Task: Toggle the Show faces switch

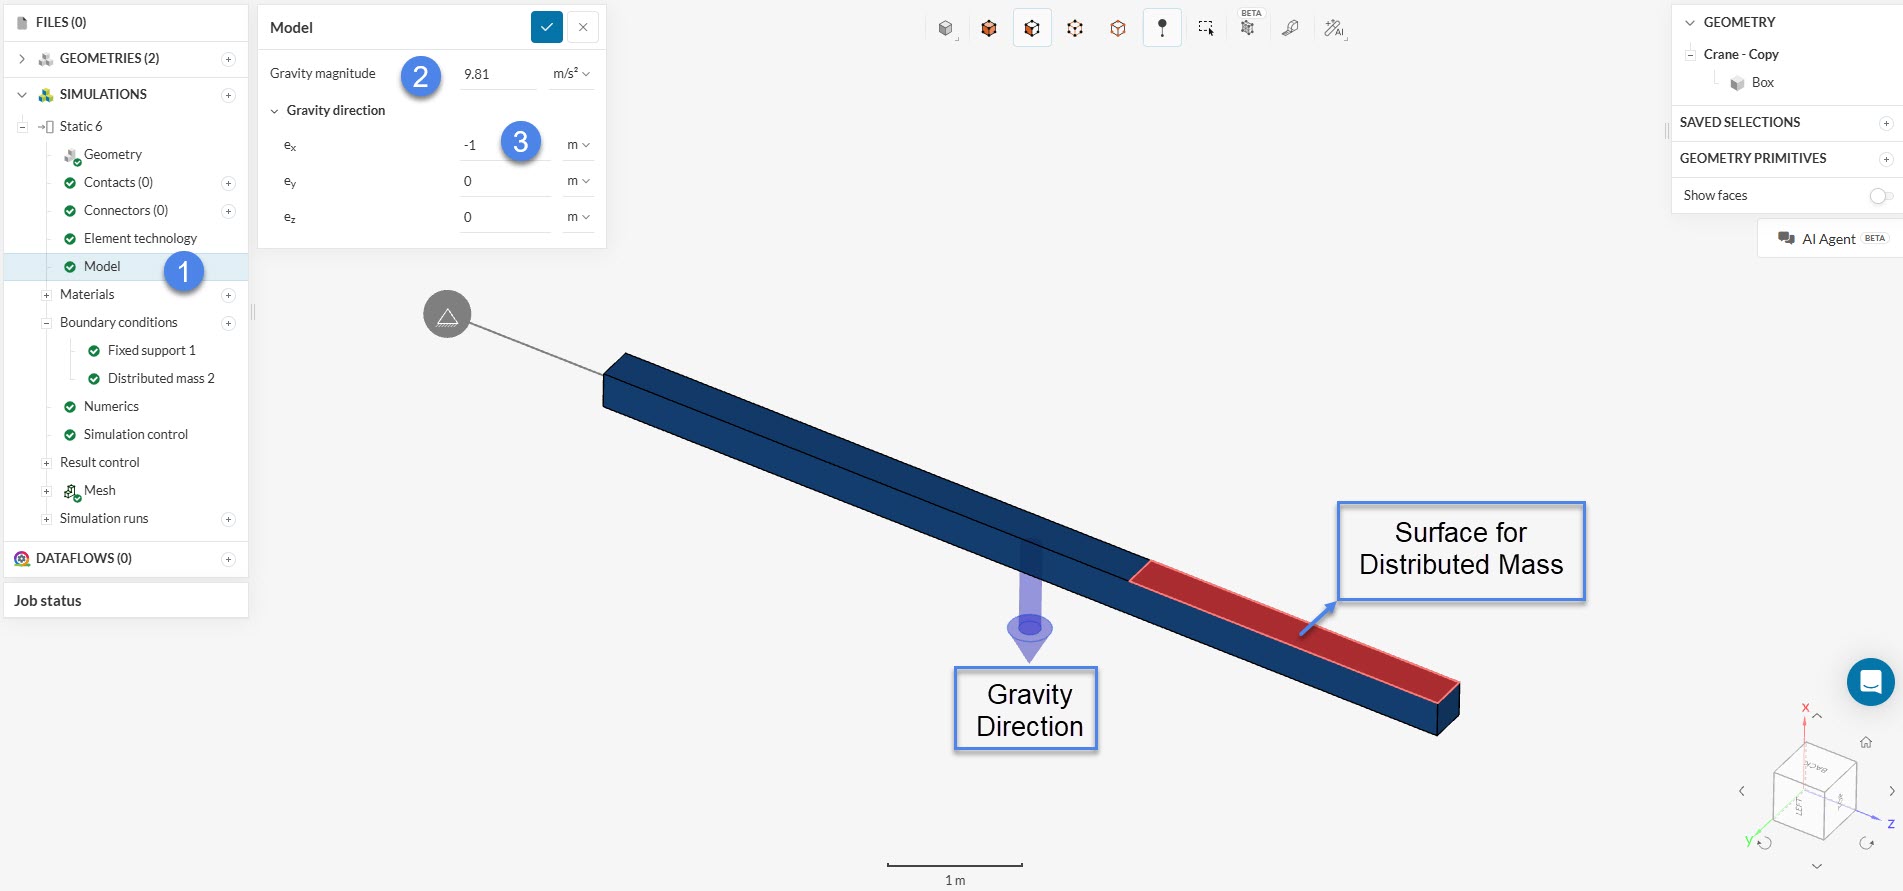Action: tap(1880, 196)
